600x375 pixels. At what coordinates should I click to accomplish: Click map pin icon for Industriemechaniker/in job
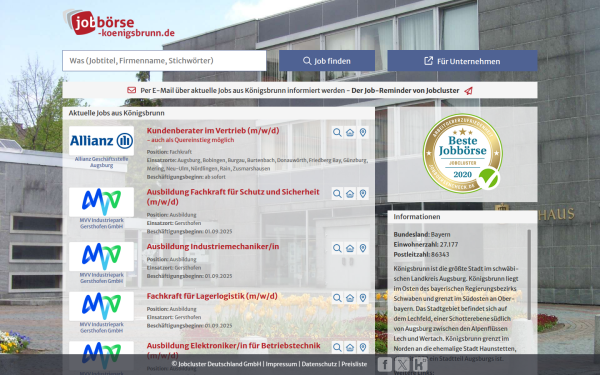point(363,248)
